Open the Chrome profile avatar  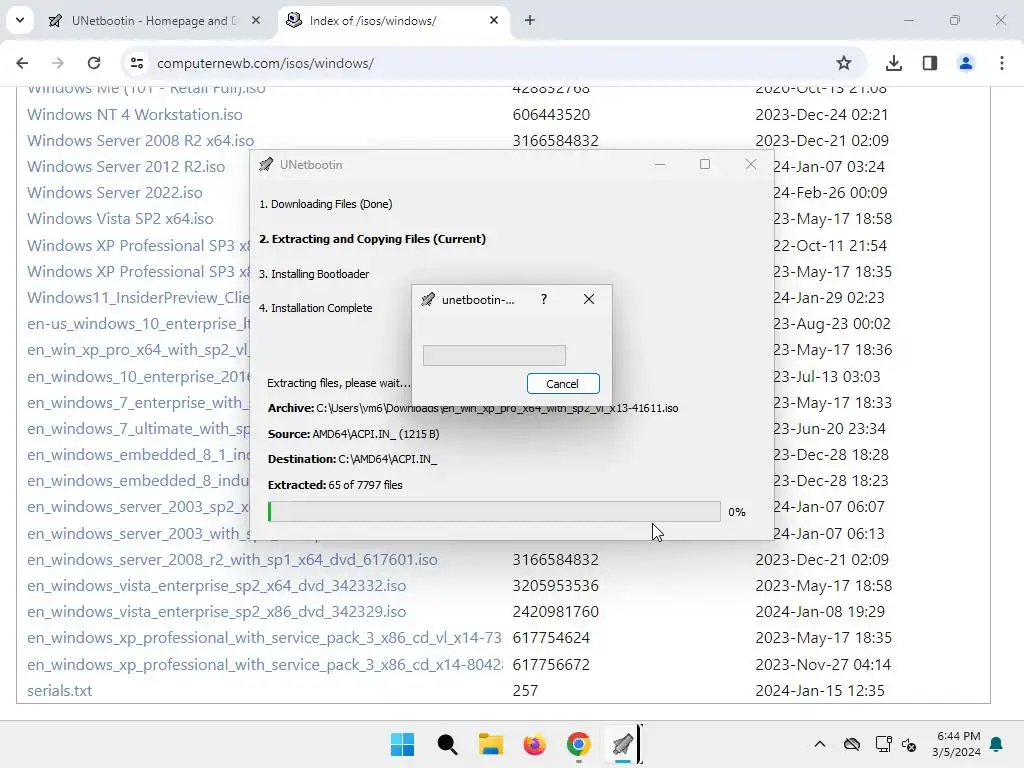966,63
